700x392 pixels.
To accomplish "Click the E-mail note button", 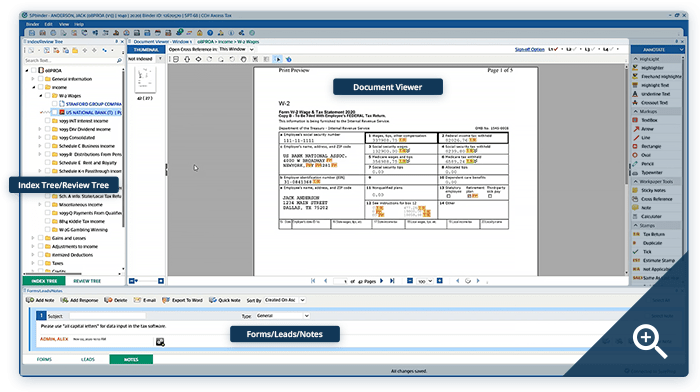I will click(x=145, y=300).
